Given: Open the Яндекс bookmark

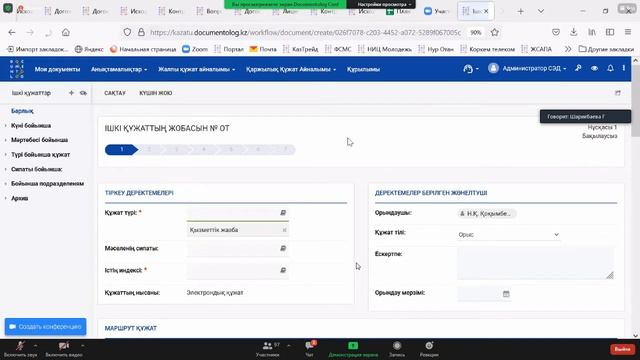Looking at the screenshot, I should coord(89,49).
